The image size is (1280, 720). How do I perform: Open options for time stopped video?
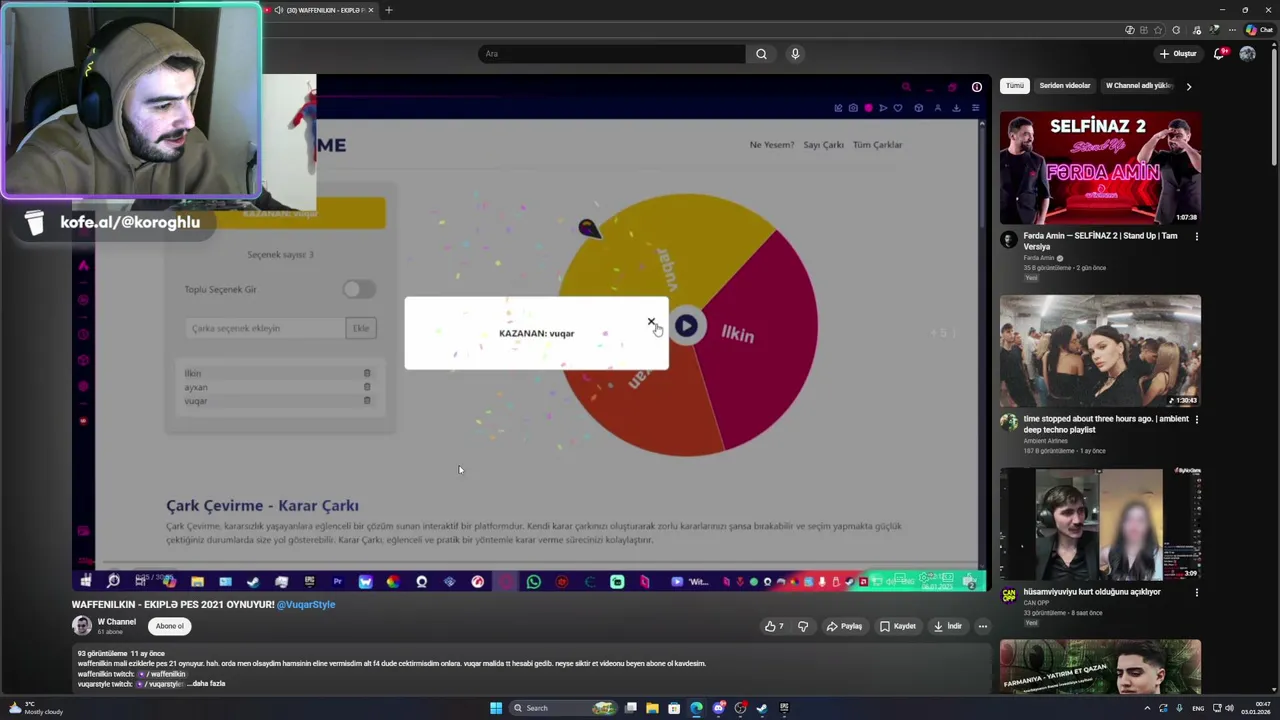tap(1196, 420)
